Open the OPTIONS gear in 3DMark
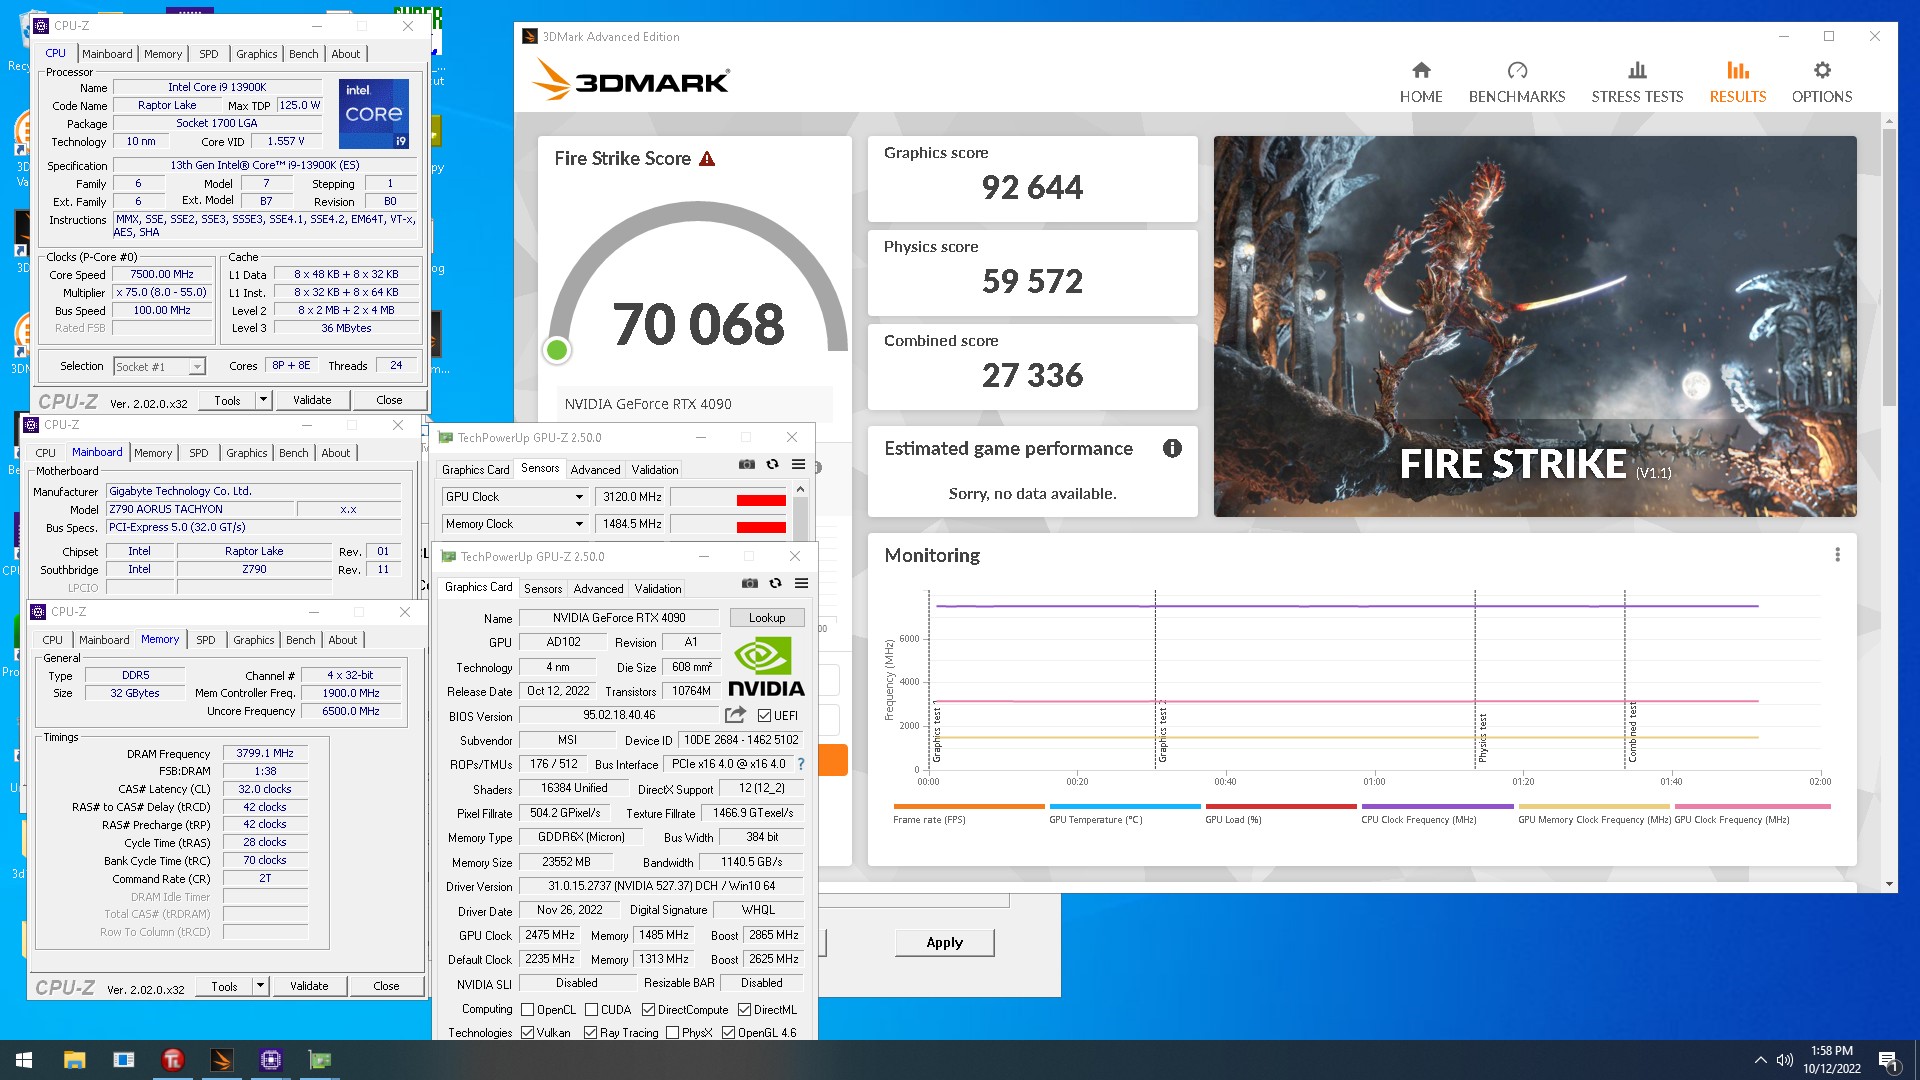1920x1080 pixels. 1822,82
